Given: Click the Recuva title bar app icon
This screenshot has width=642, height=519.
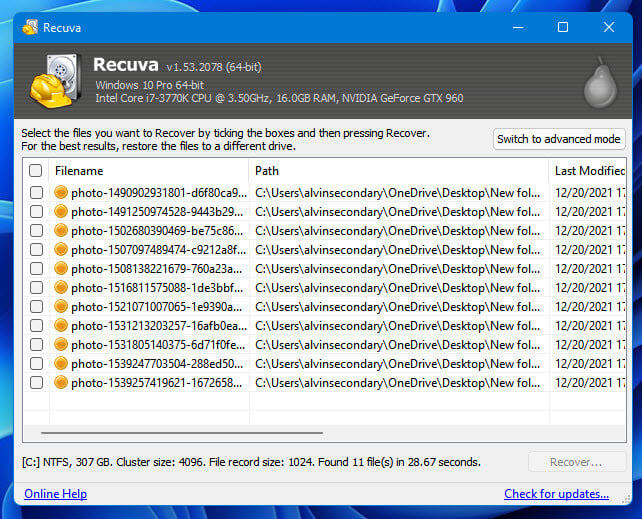Looking at the screenshot, I should pos(30,27).
